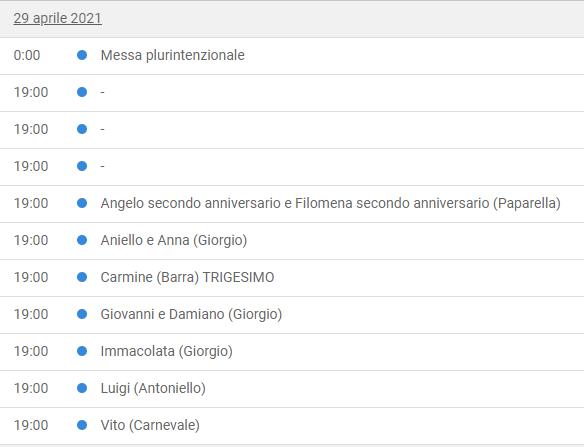Click the blue dot beside Giovanni e Damiano

pos(82,314)
